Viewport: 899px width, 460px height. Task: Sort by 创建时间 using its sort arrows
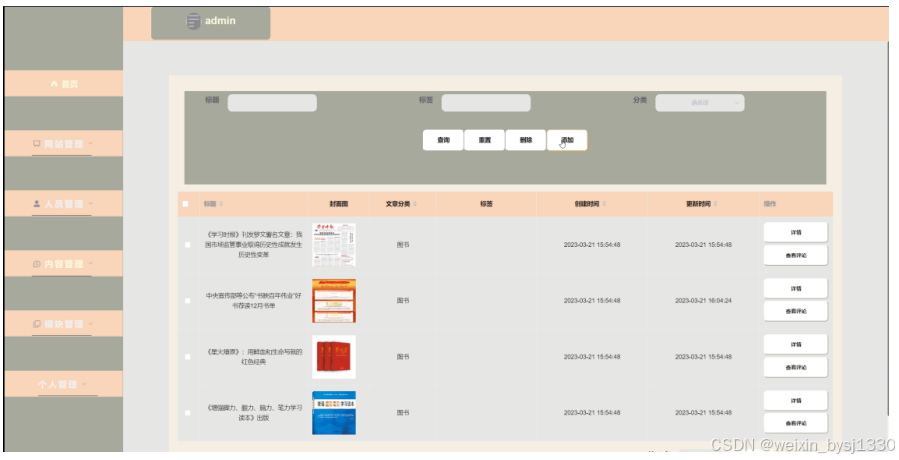604,204
